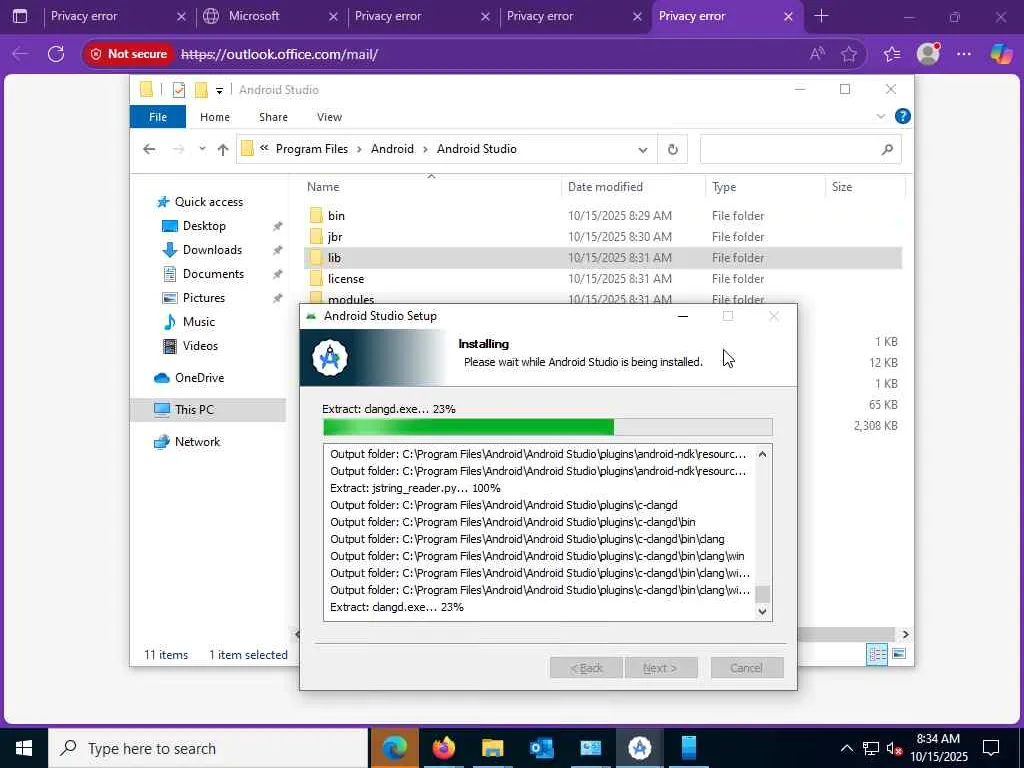Screen dimensions: 1024x768
Task: Select This PC in navigation pane
Action: click(x=208, y=410)
